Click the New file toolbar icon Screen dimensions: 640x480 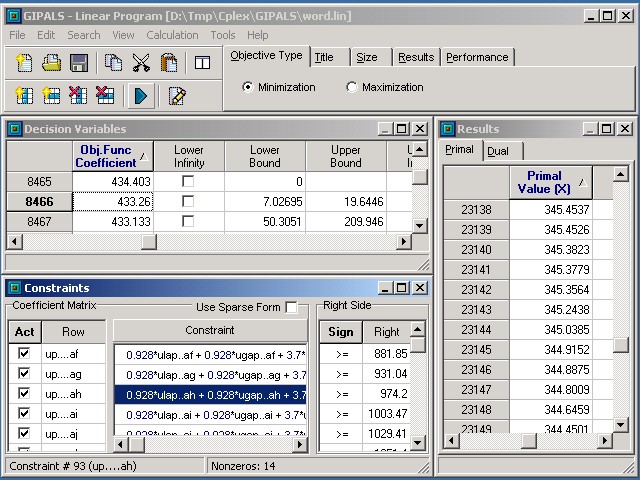[24, 63]
